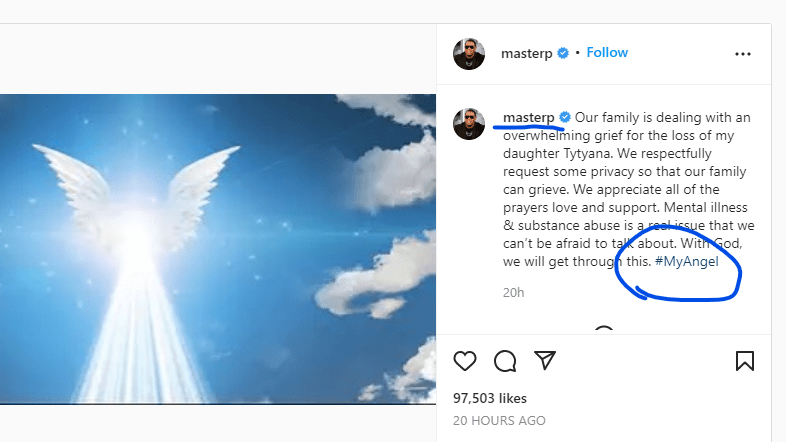Save the post with bookmark icon
The image size is (786, 442).
(745, 360)
